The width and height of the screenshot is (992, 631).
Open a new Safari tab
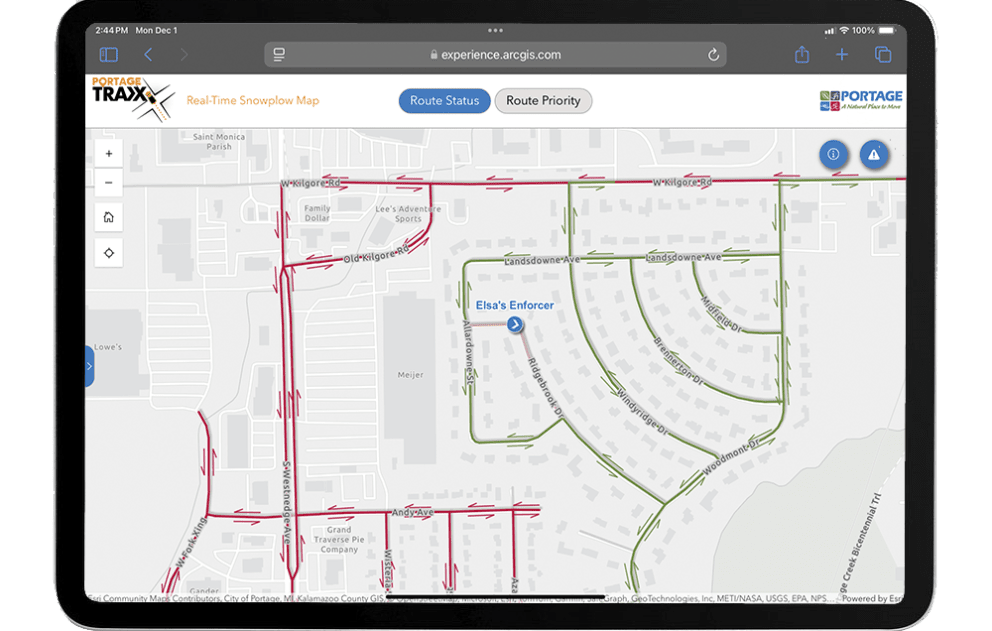pyautogui.click(x=842, y=55)
